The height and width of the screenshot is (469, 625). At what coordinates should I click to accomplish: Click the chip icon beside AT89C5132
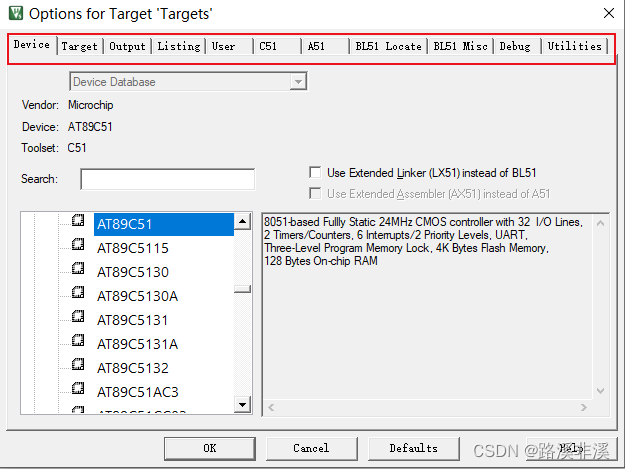pos(78,364)
